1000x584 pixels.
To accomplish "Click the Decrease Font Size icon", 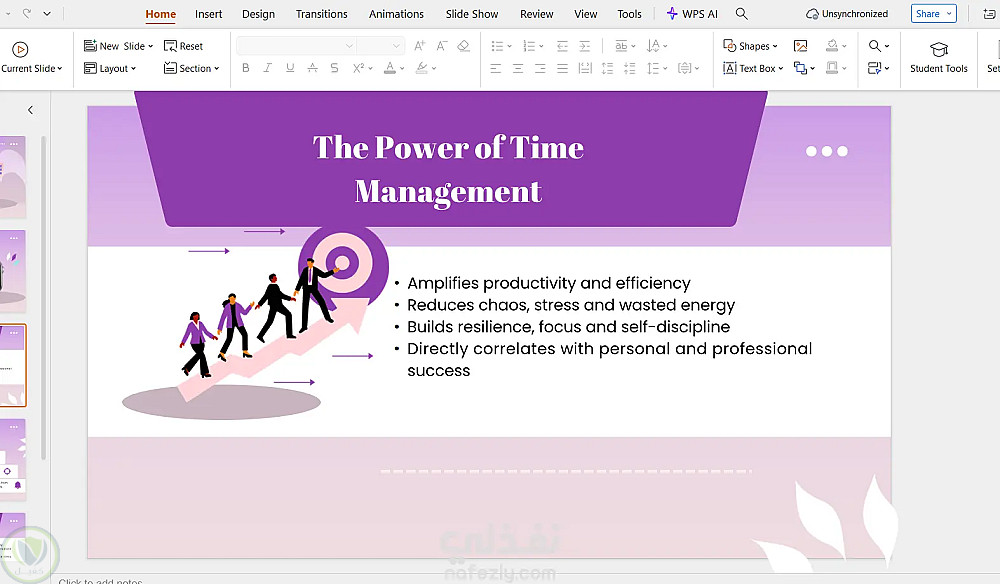I will click(441, 46).
